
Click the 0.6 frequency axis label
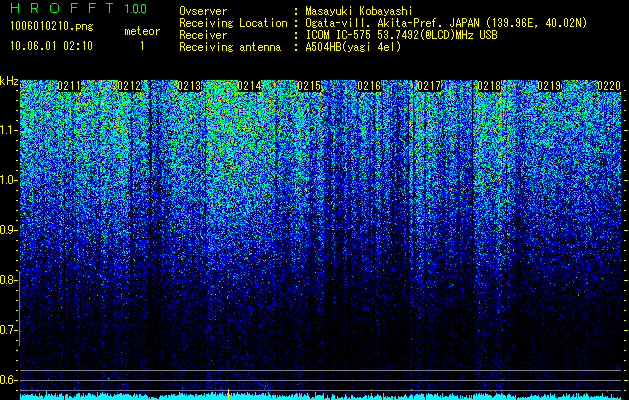tap(9, 380)
